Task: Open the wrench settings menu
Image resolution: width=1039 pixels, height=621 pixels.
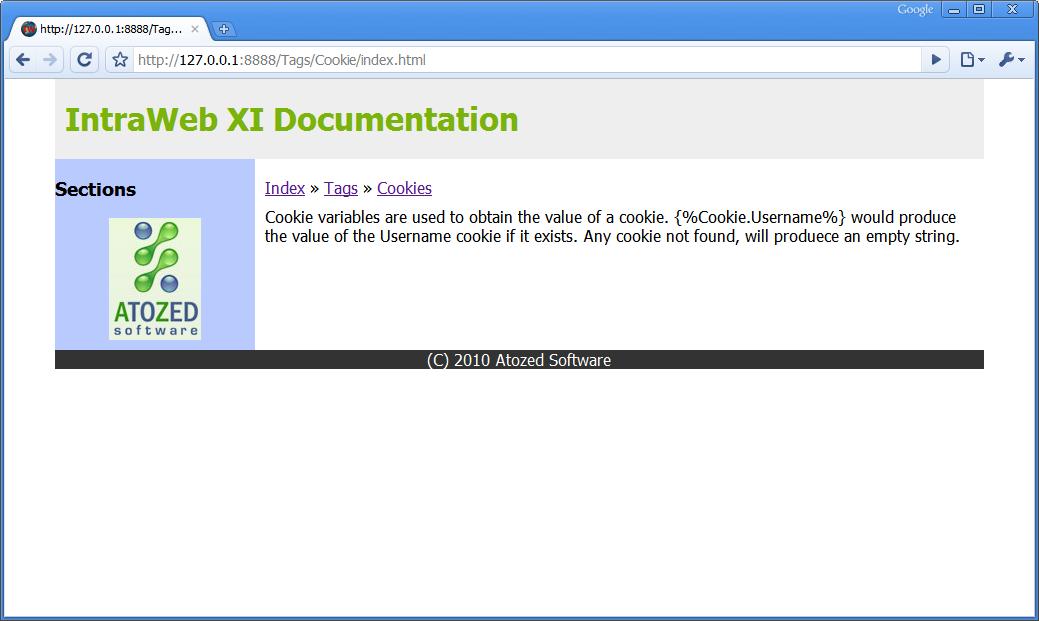Action: [1010, 60]
